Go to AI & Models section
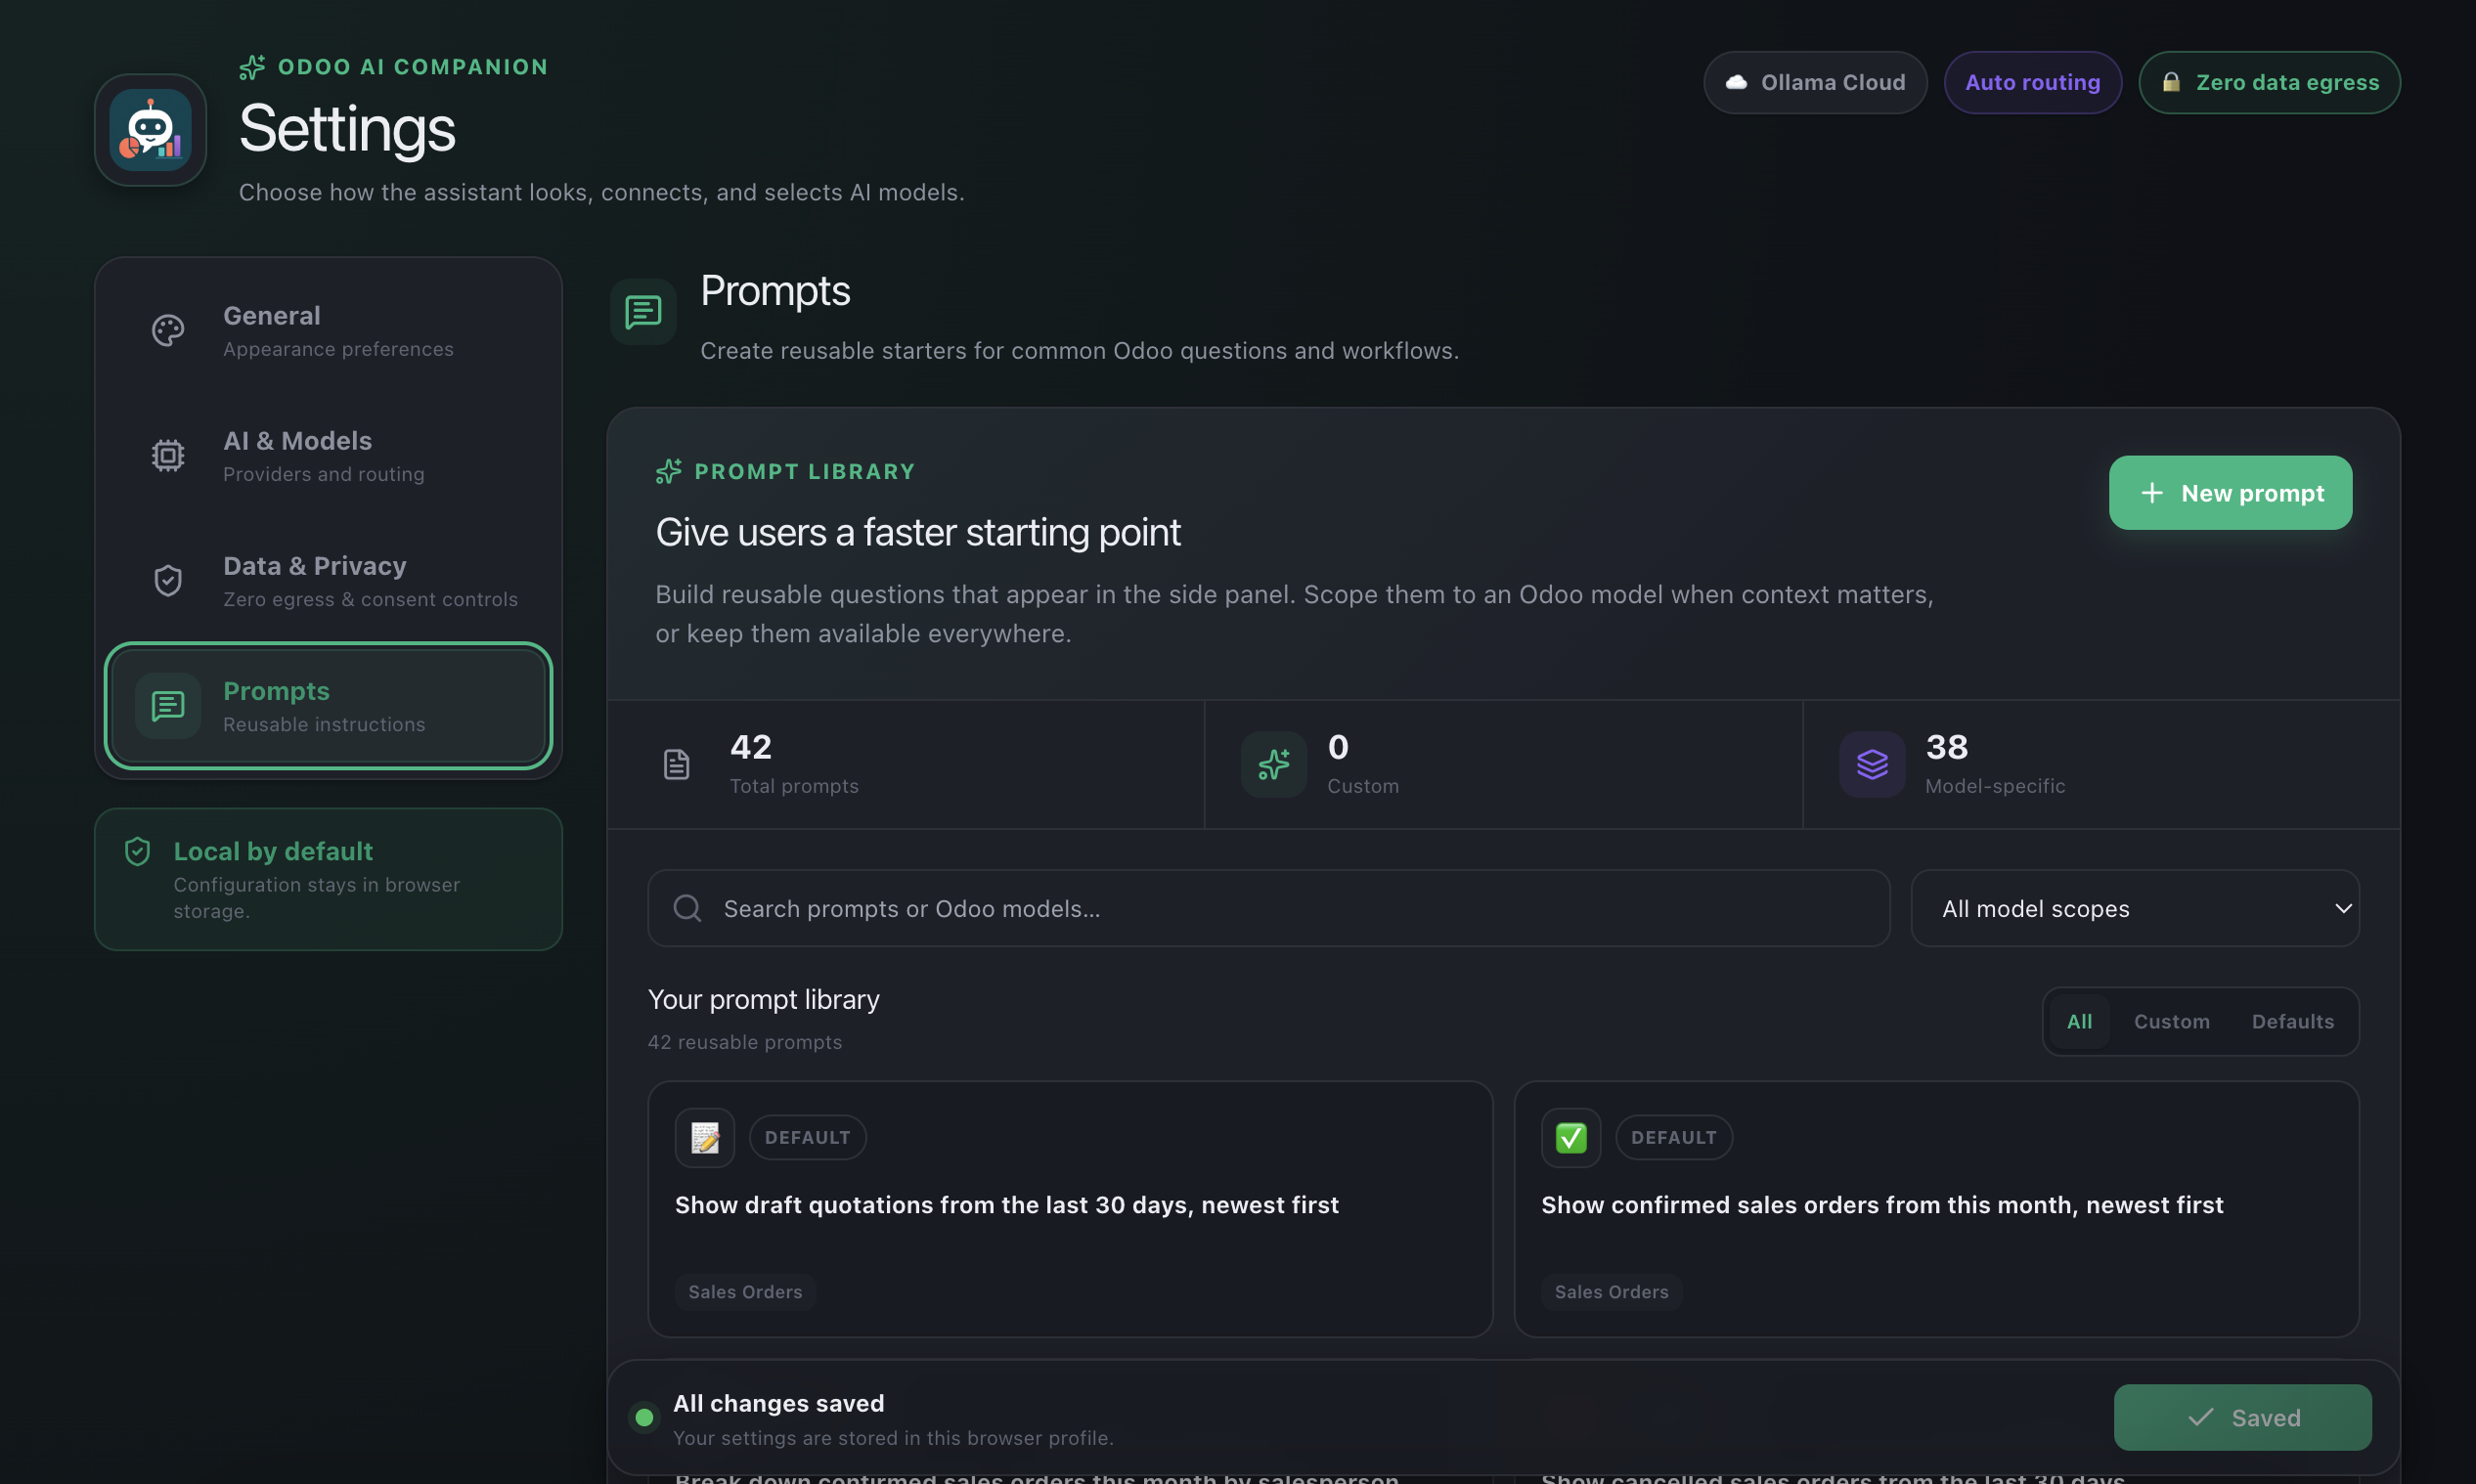 (x=328, y=456)
